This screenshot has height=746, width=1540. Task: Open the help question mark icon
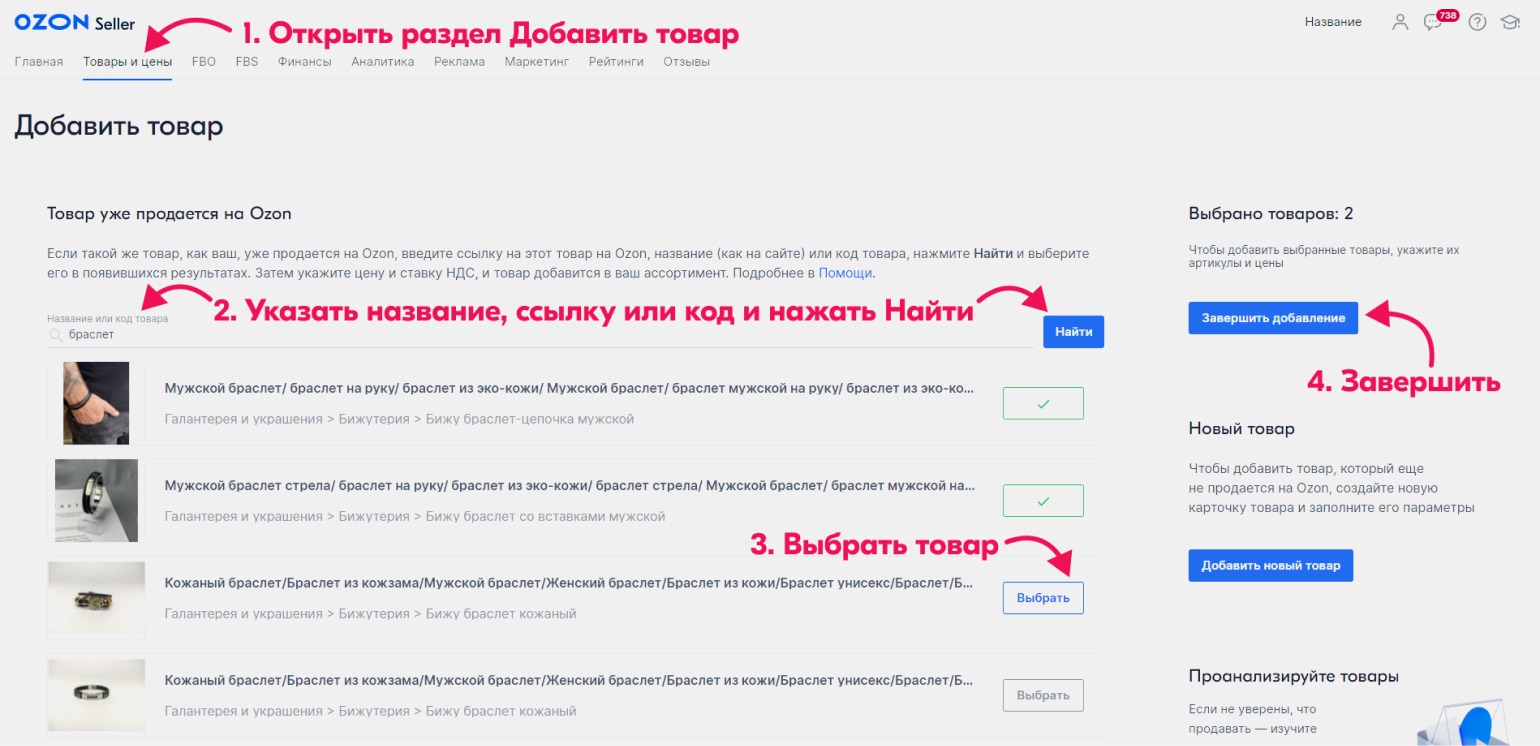(1477, 22)
